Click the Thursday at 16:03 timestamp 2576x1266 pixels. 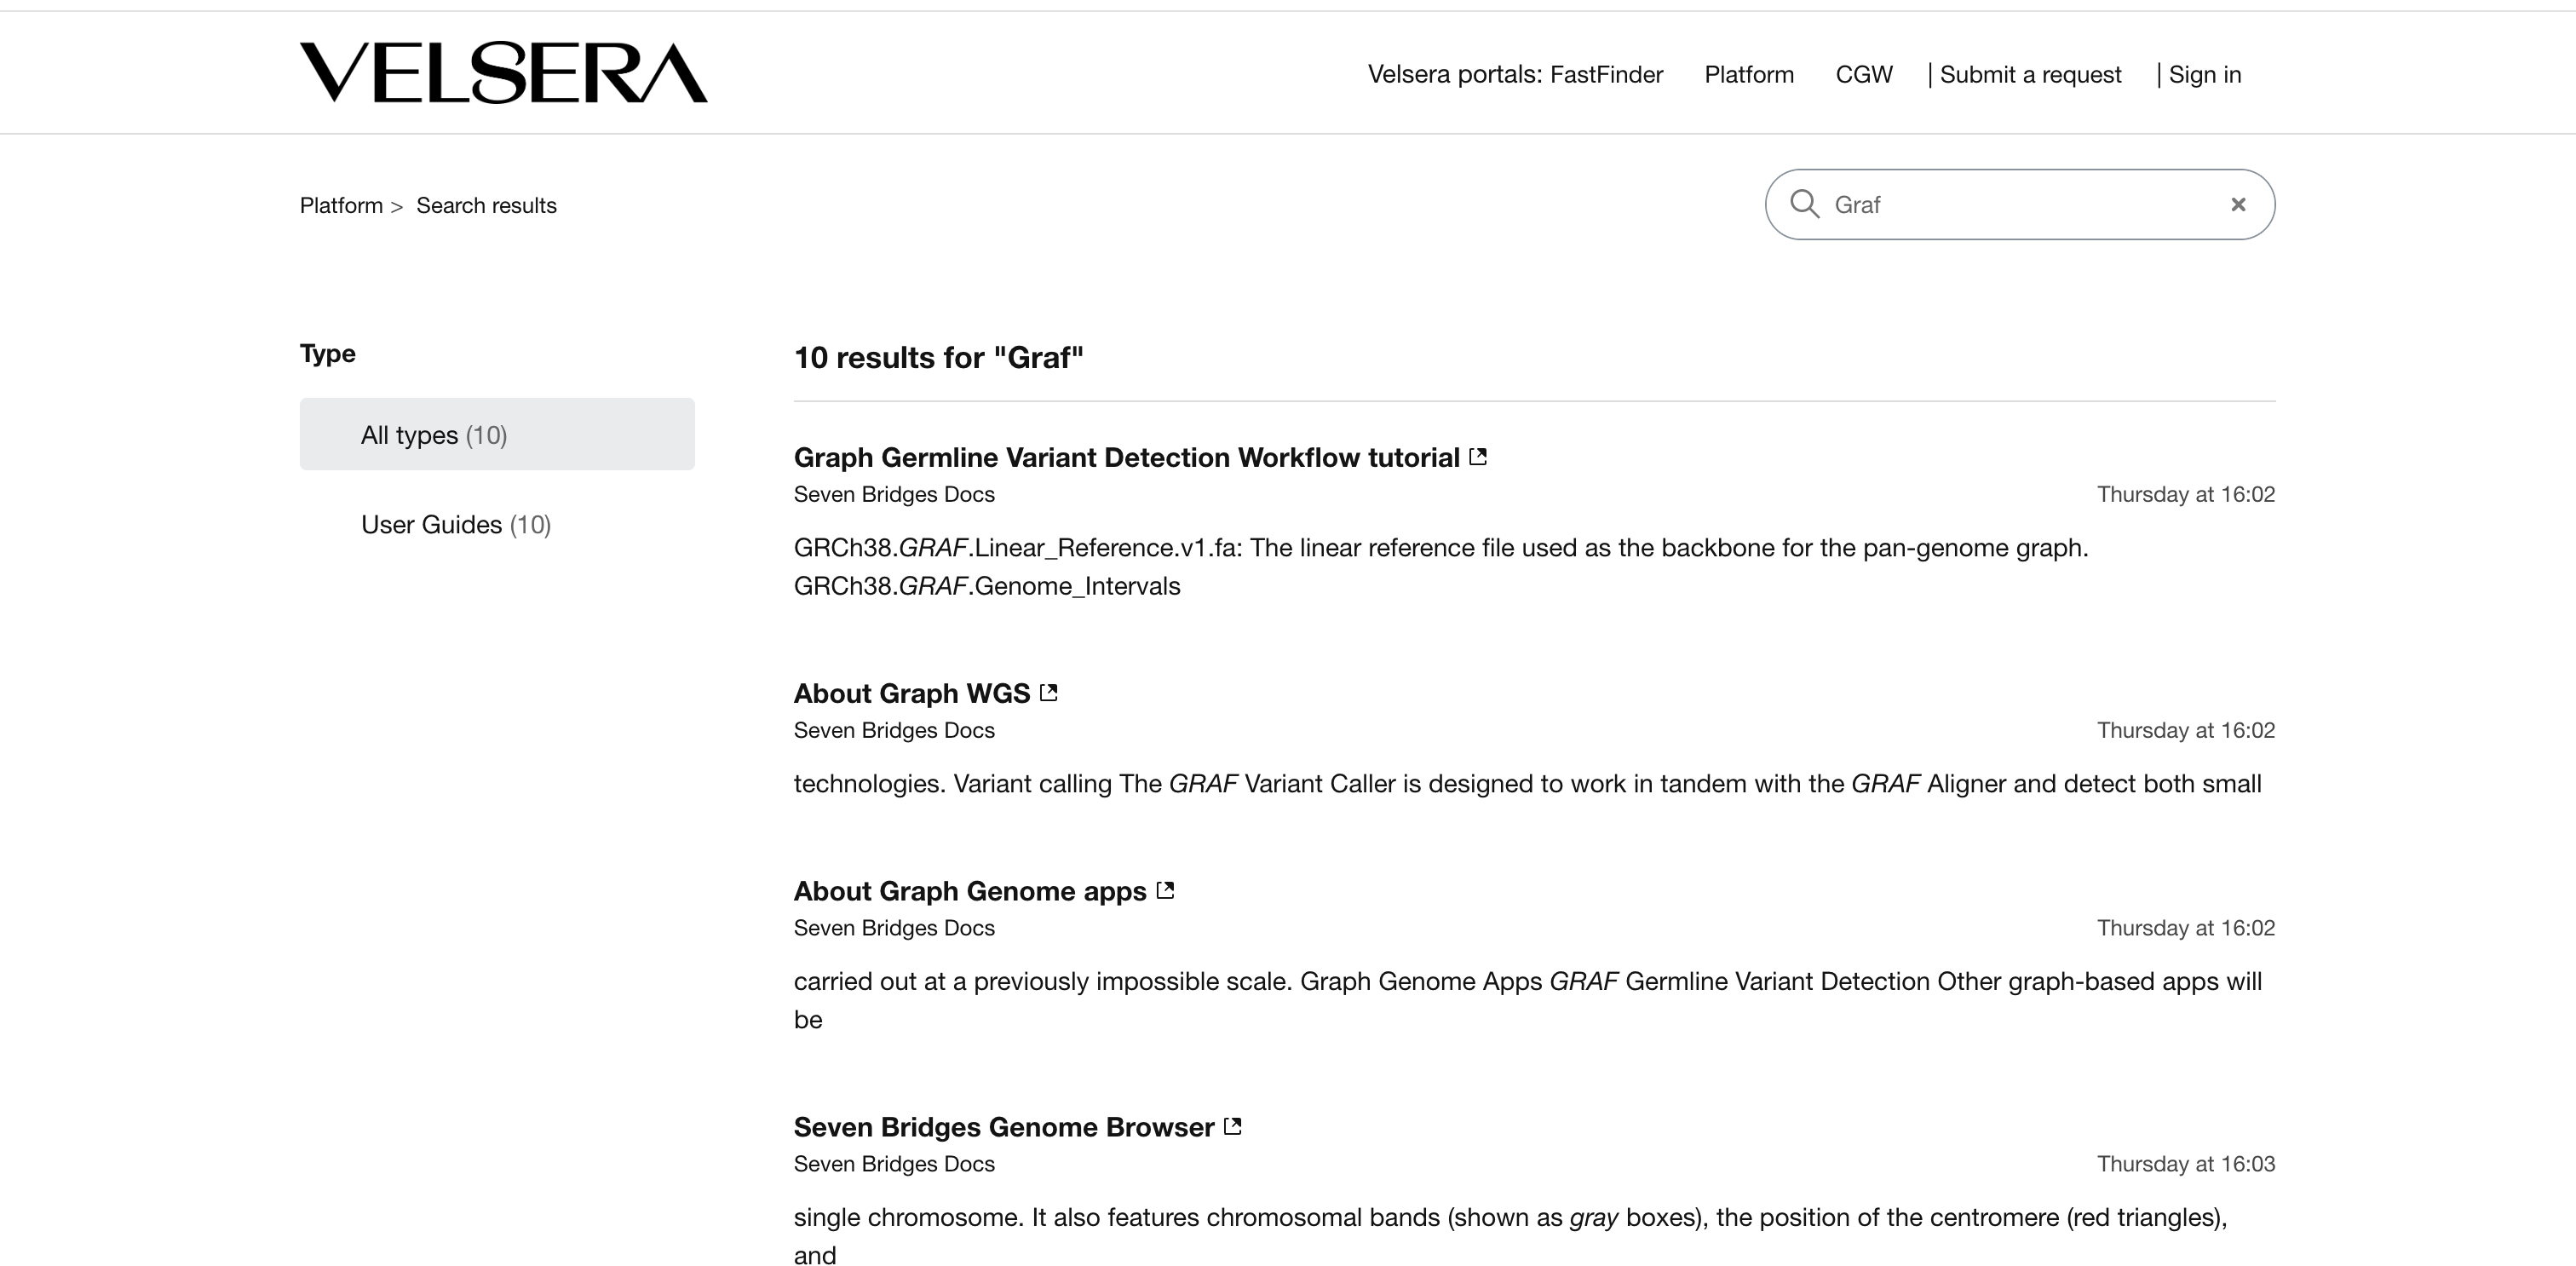point(2186,1163)
